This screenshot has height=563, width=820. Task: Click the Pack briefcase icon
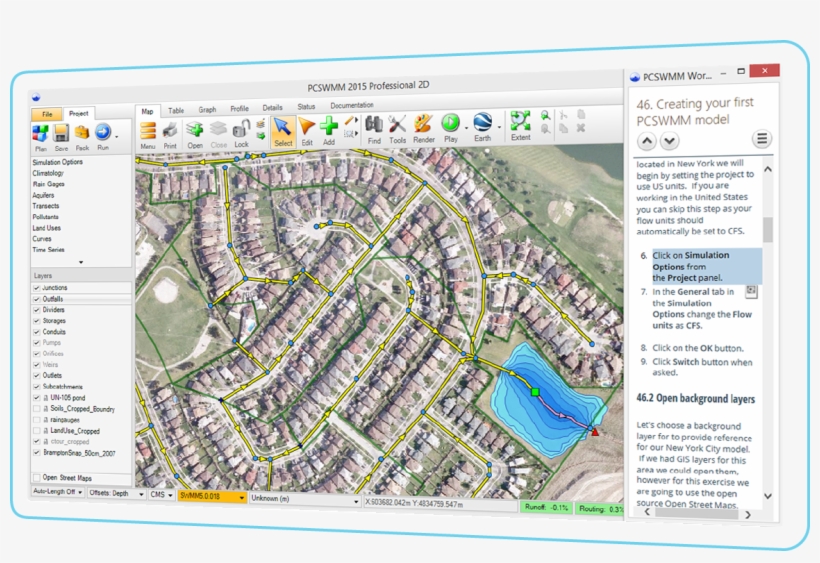click(82, 133)
